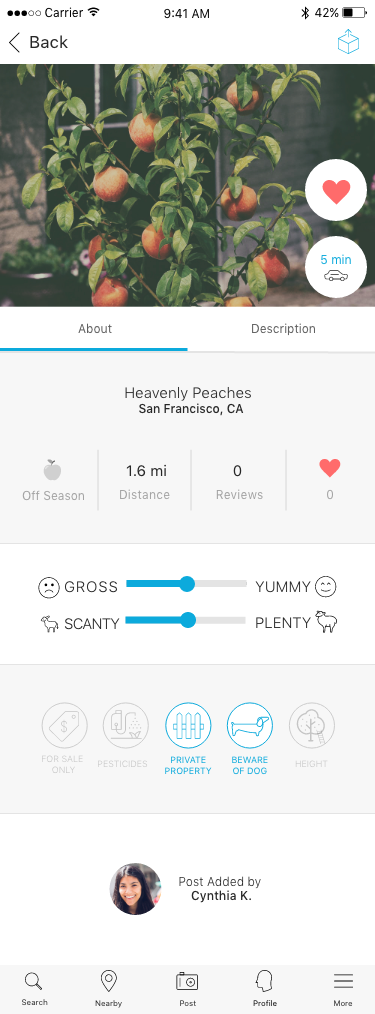Select the About tab

pyautogui.click(x=95, y=329)
